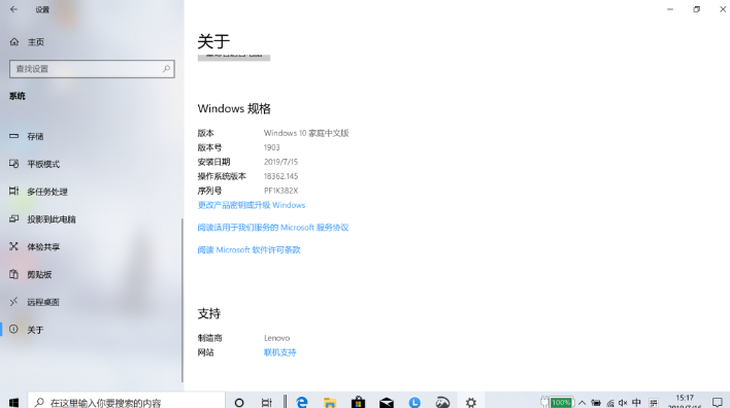730x408 pixels.
Task: Open File Explorer from the taskbar
Action: [x=329, y=402]
